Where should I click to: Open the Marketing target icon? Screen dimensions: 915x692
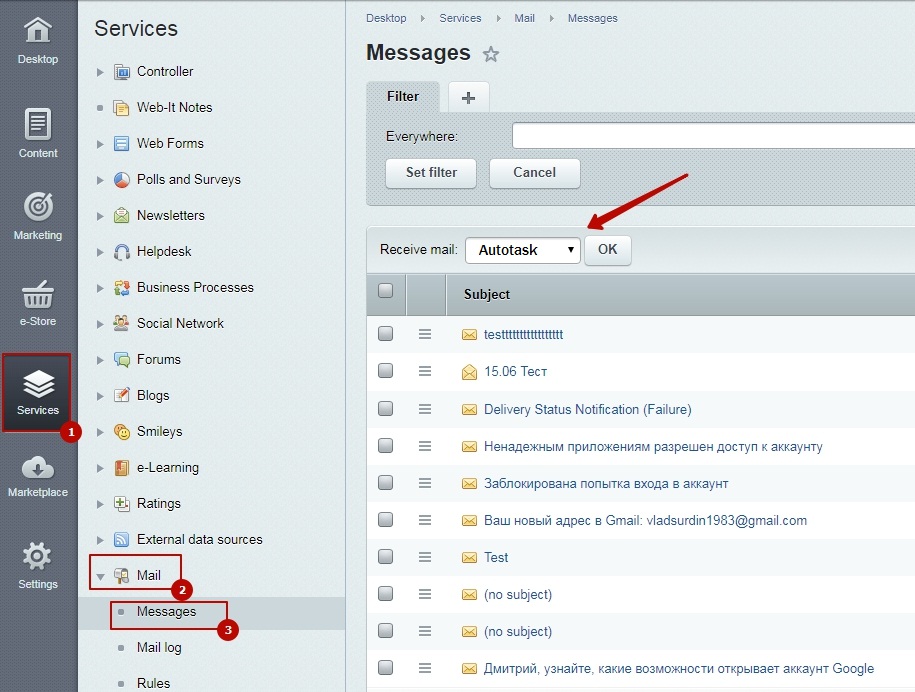click(x=38, y=207)
